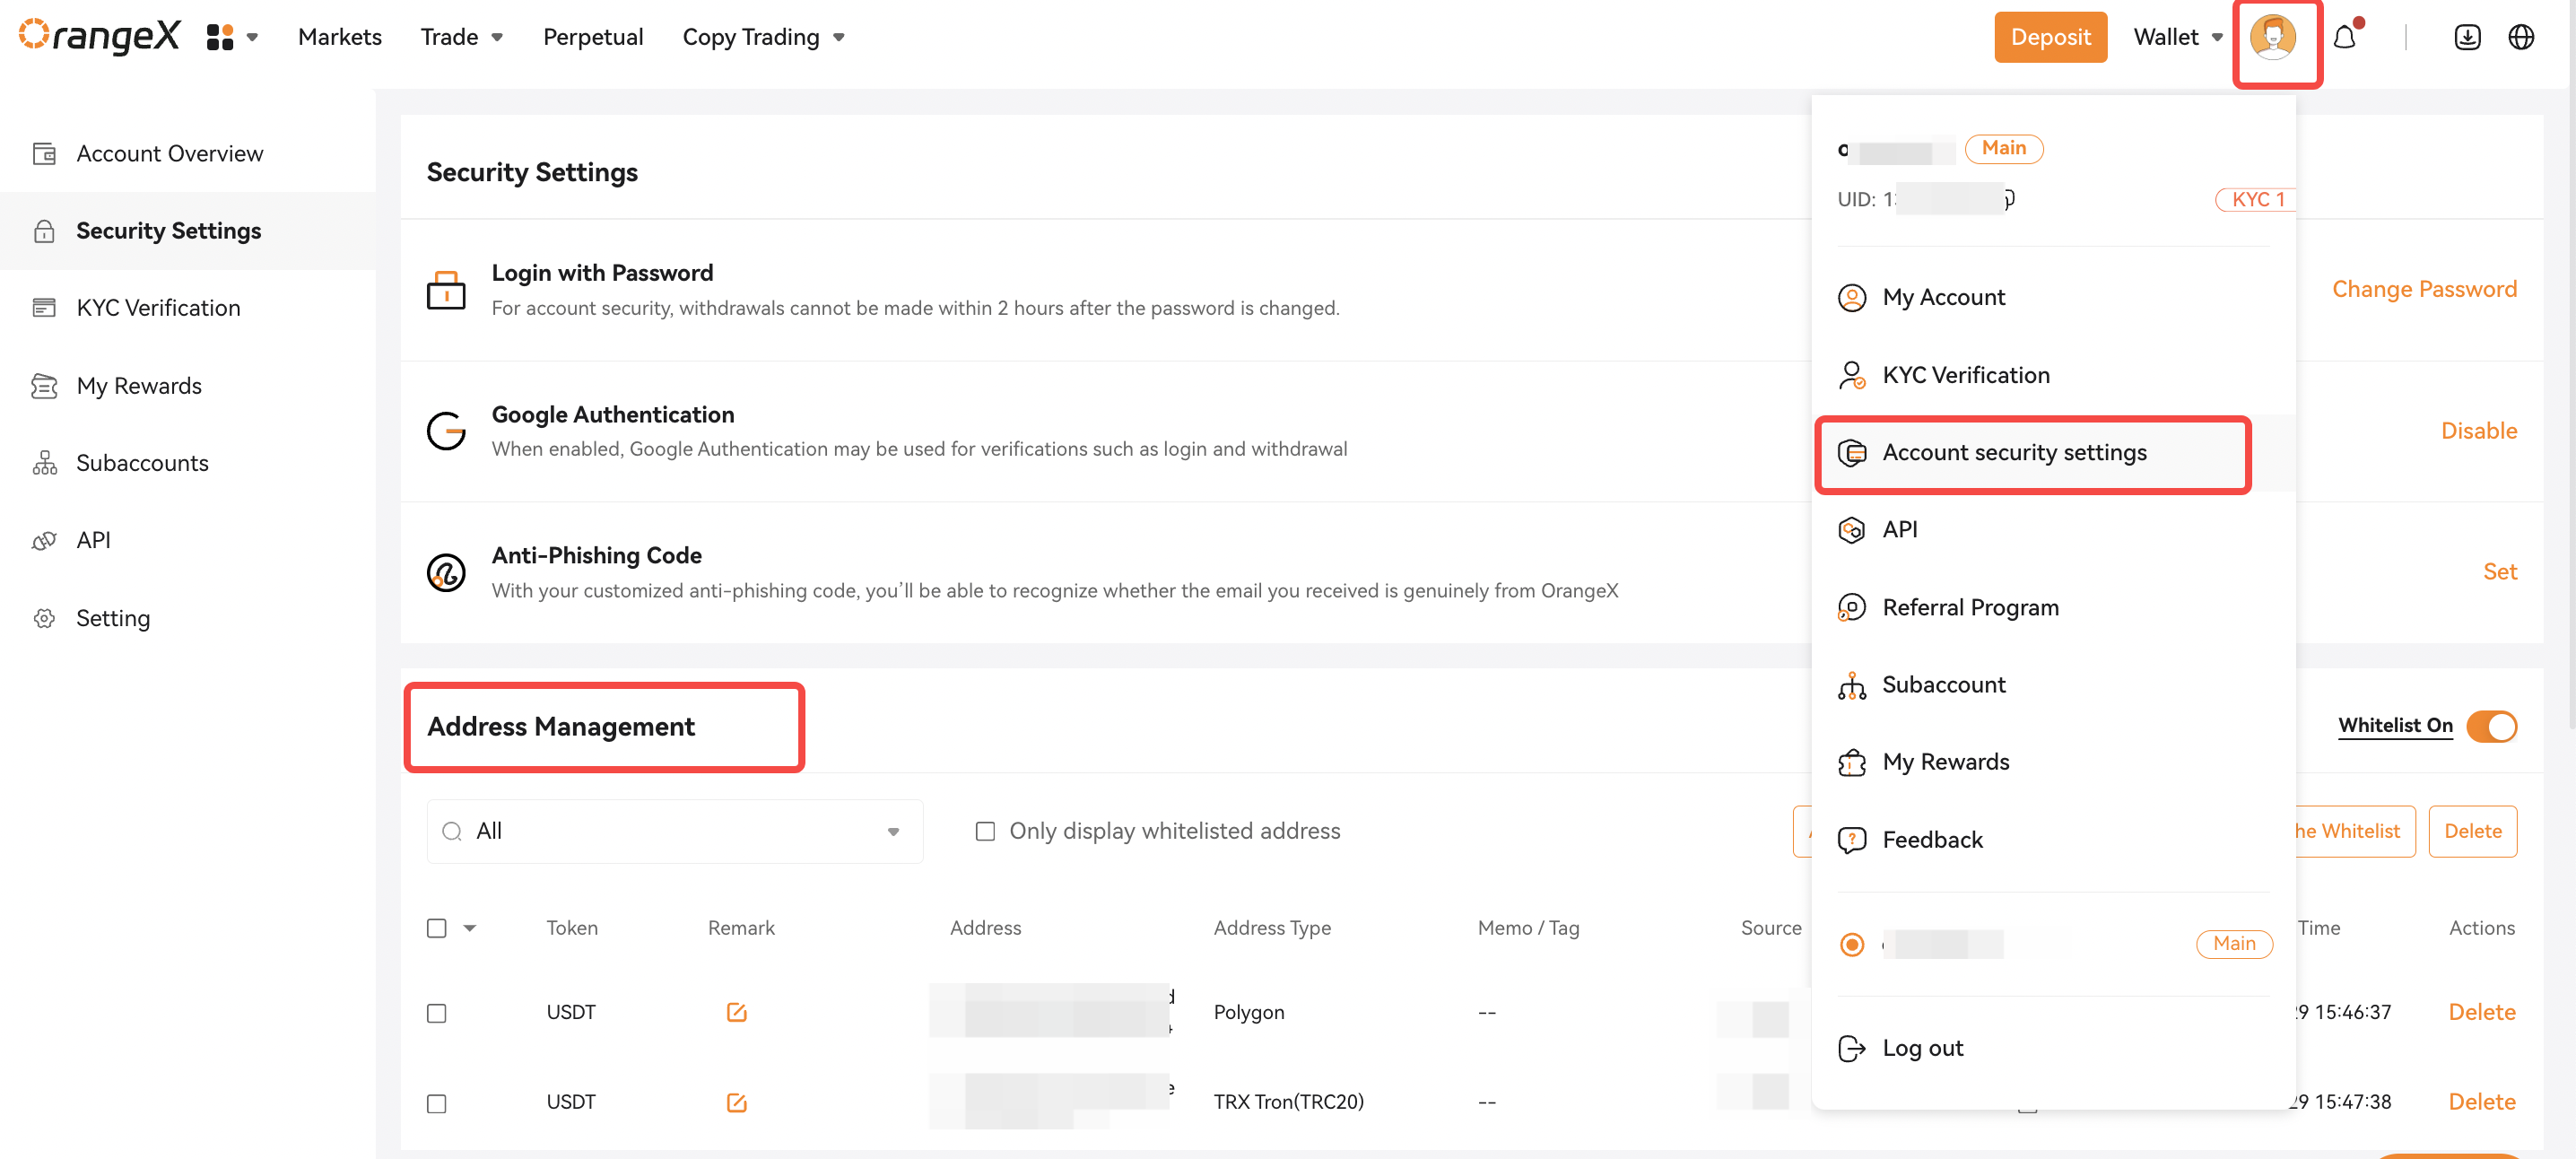The width and height of the screenshot is (2576, 1159).
Task: Edit remark for TRX Tron USDT address
Action: pos(736,1102)
